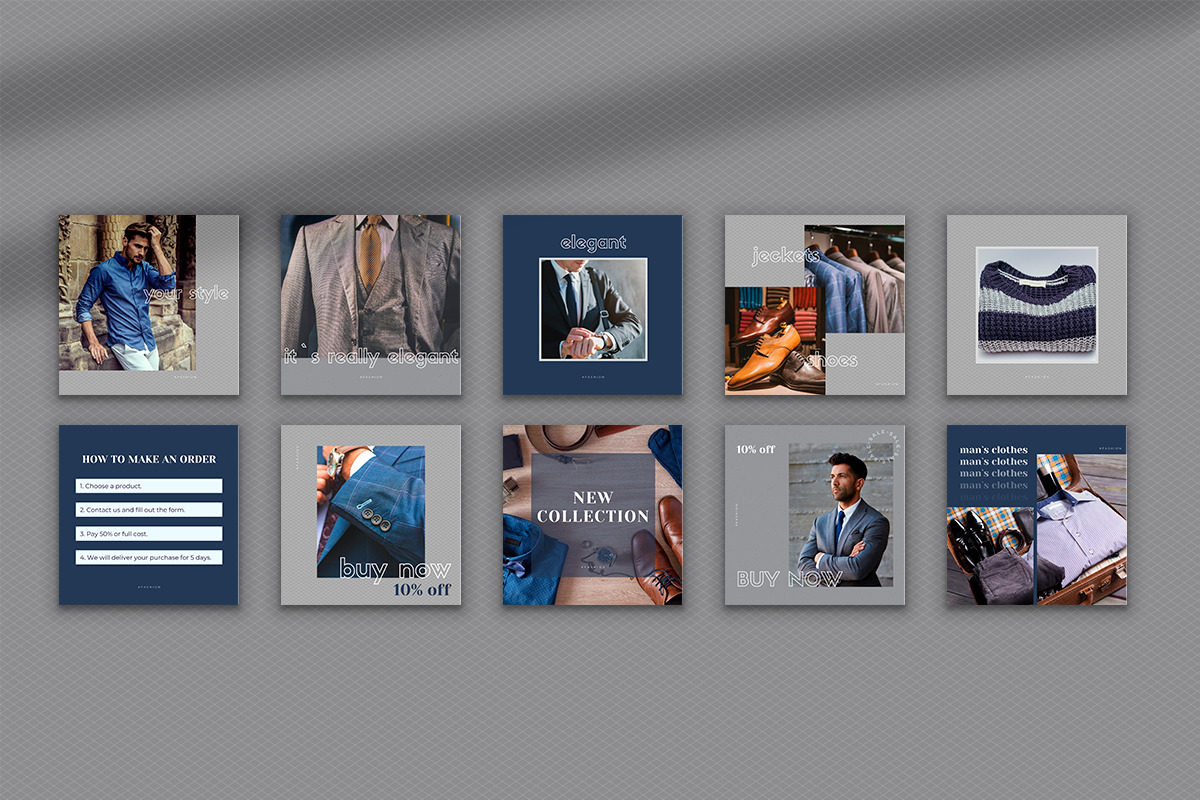Image resolution: width=1200 pixels, height=800 pixels.
Task: Click '10% off' text above suited man
Action: pyautogui.click(x=756, y=449)
